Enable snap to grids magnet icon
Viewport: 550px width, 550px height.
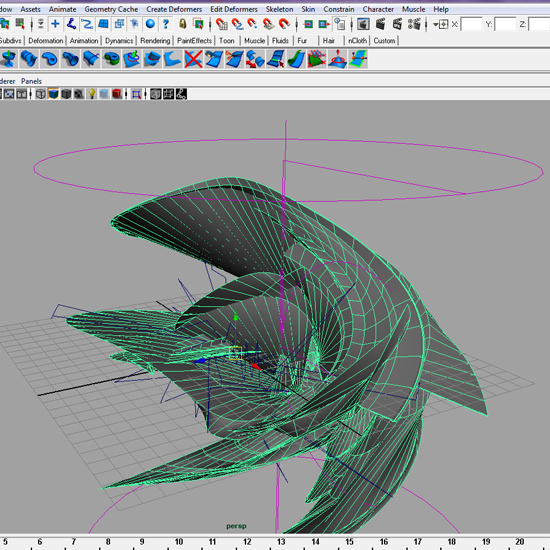pos(221,24)
